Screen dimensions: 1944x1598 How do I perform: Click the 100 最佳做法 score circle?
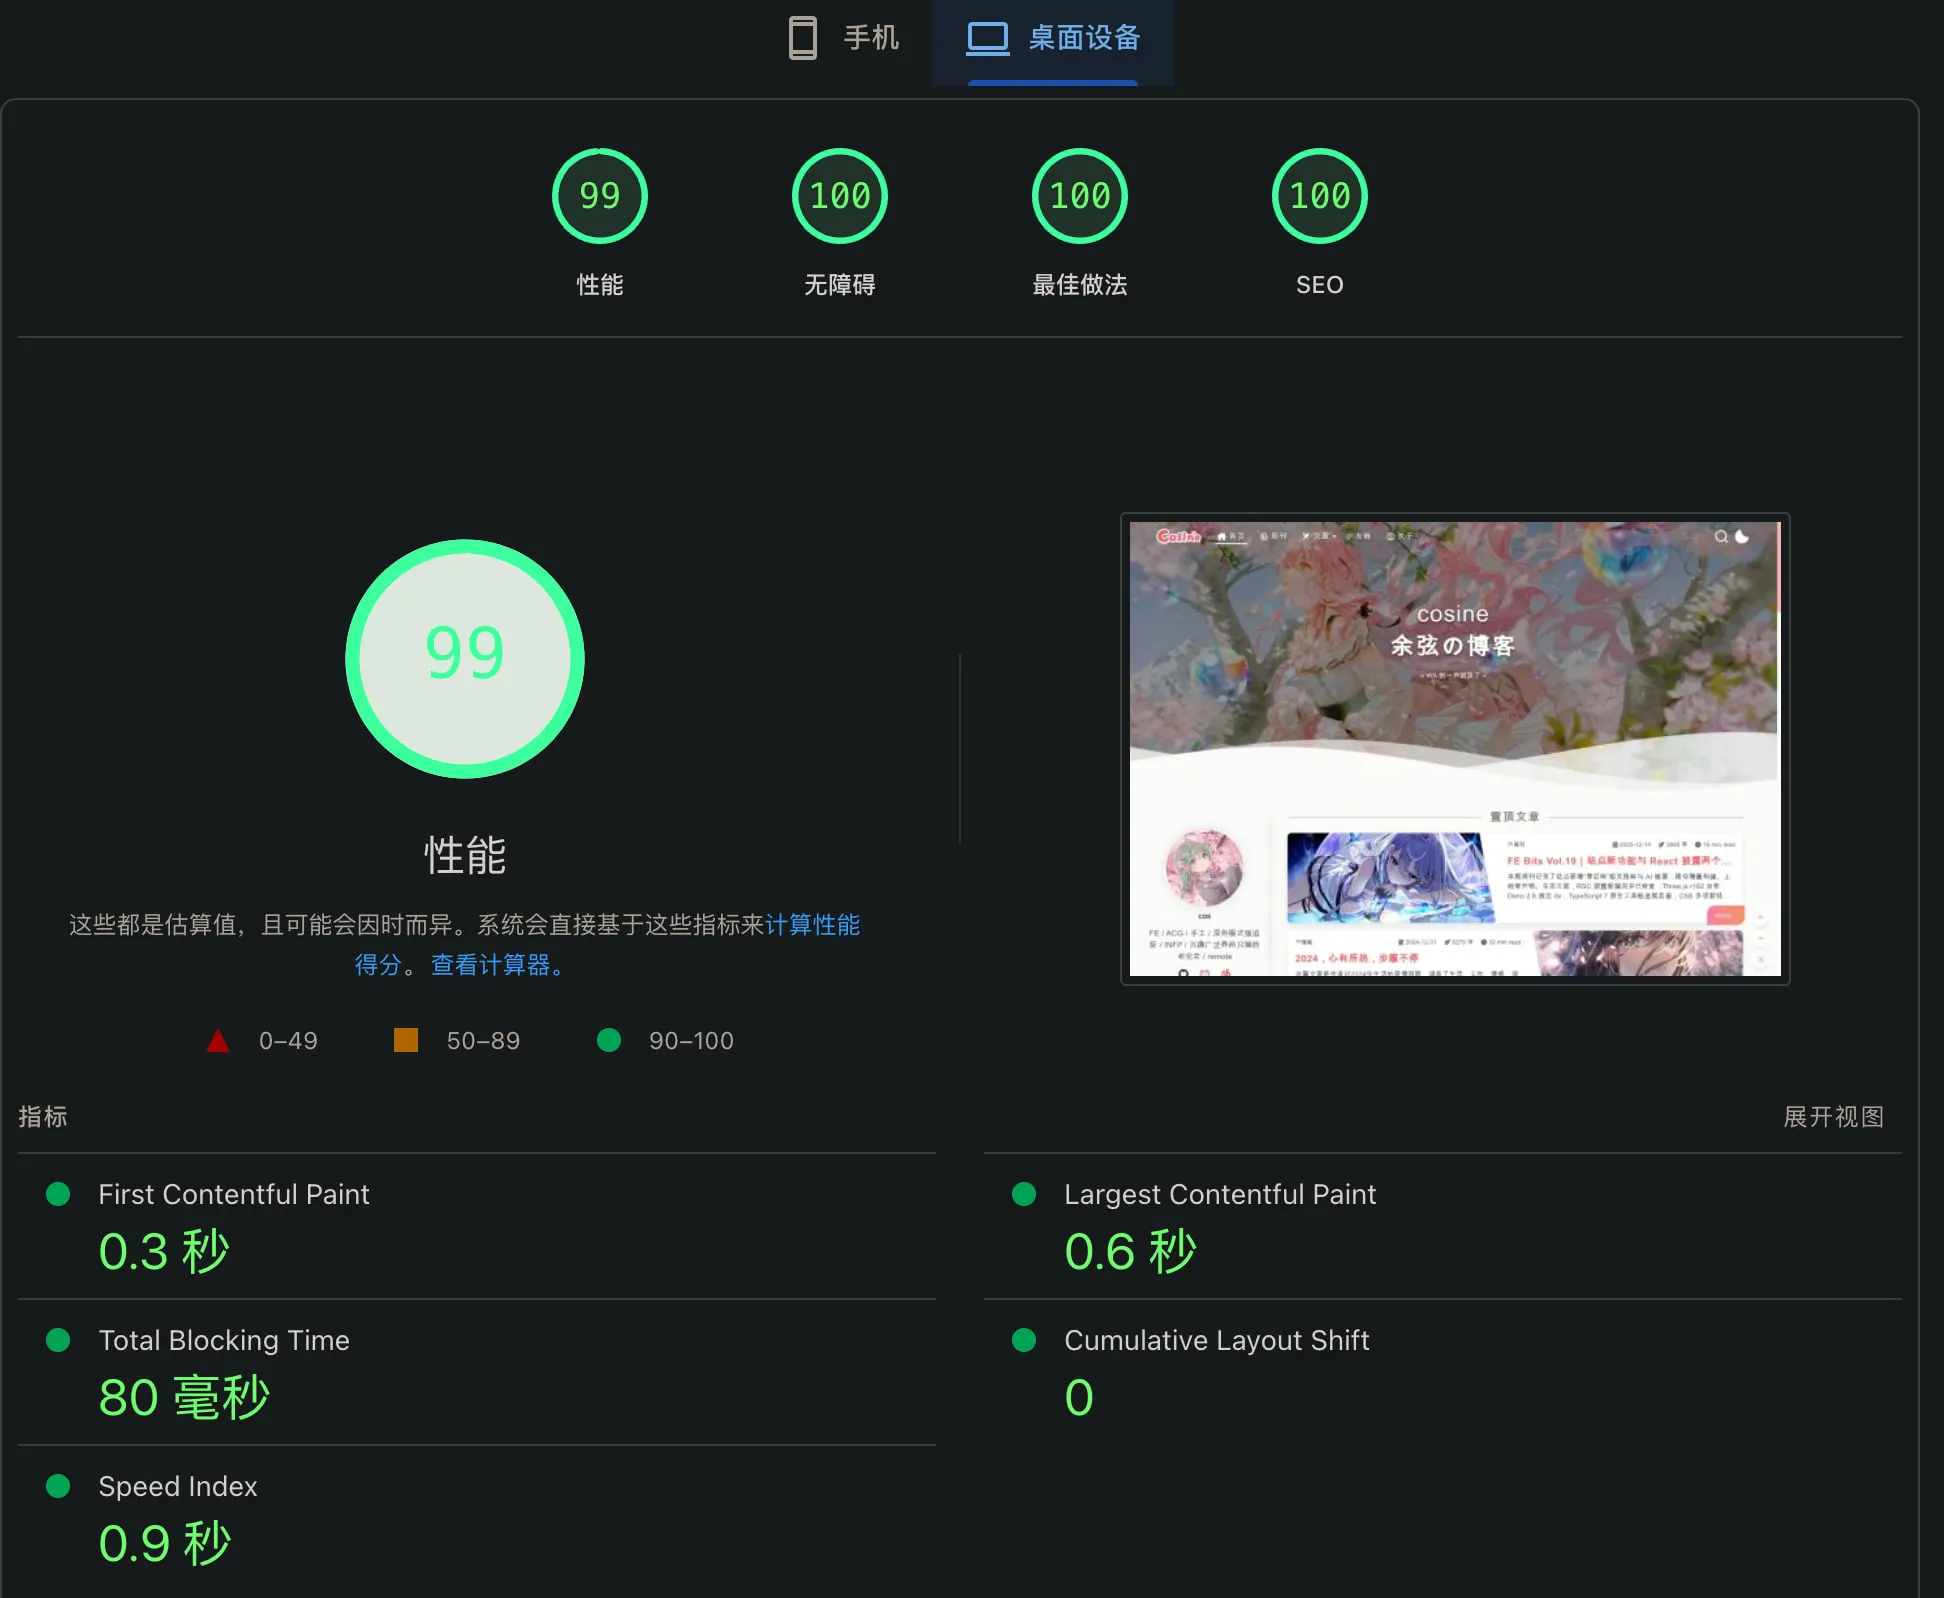point(1080,196)
